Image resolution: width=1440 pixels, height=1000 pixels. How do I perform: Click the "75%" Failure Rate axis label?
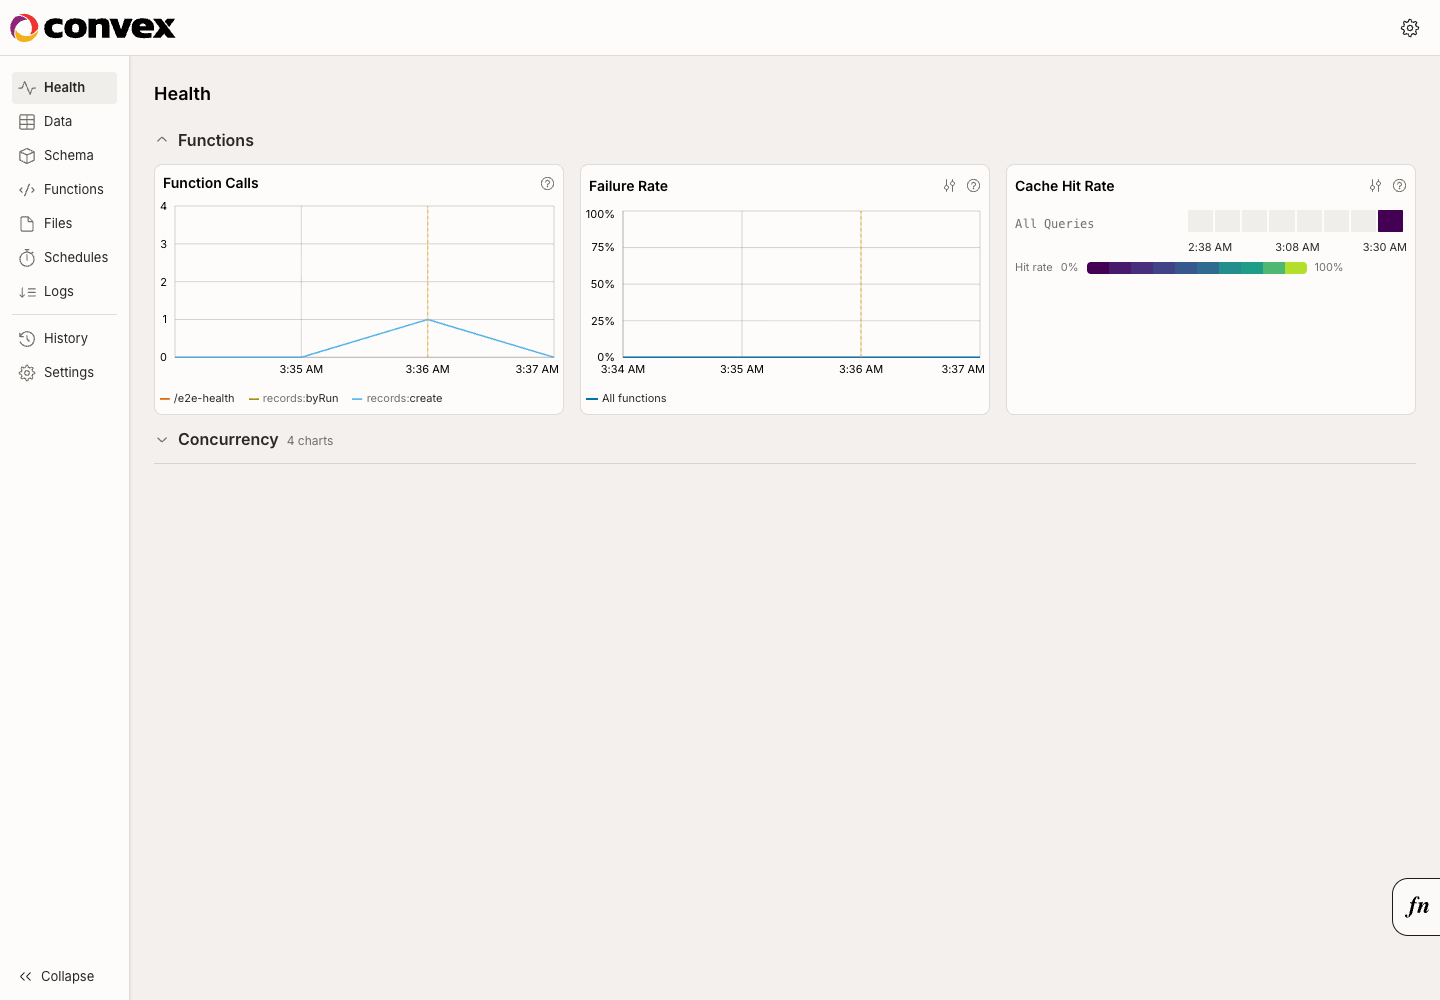pyautogui.click(x=603, y=247)
